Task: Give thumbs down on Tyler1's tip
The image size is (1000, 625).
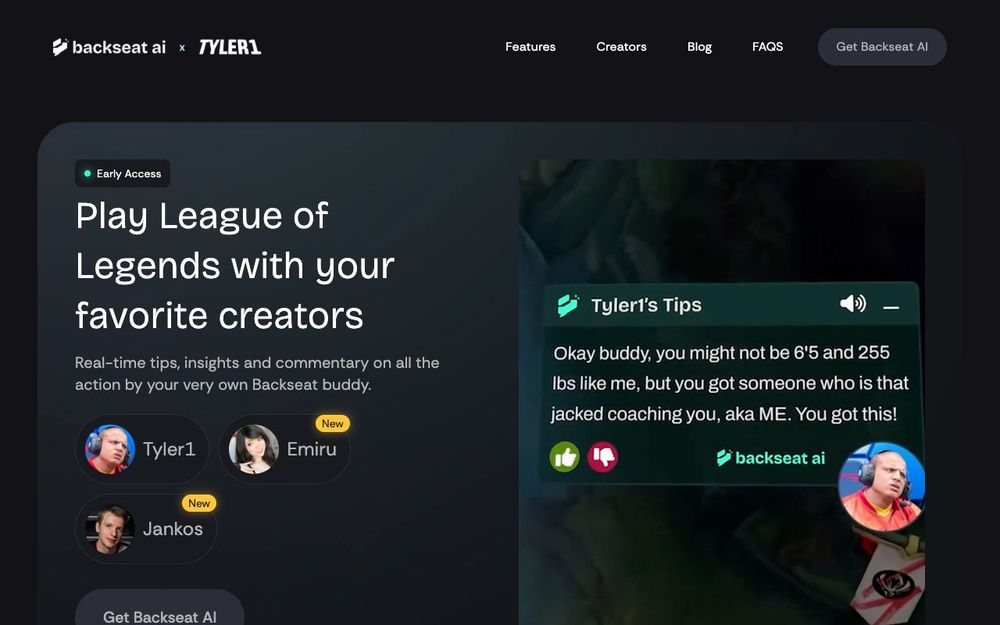Action: [x=603, y=457]
